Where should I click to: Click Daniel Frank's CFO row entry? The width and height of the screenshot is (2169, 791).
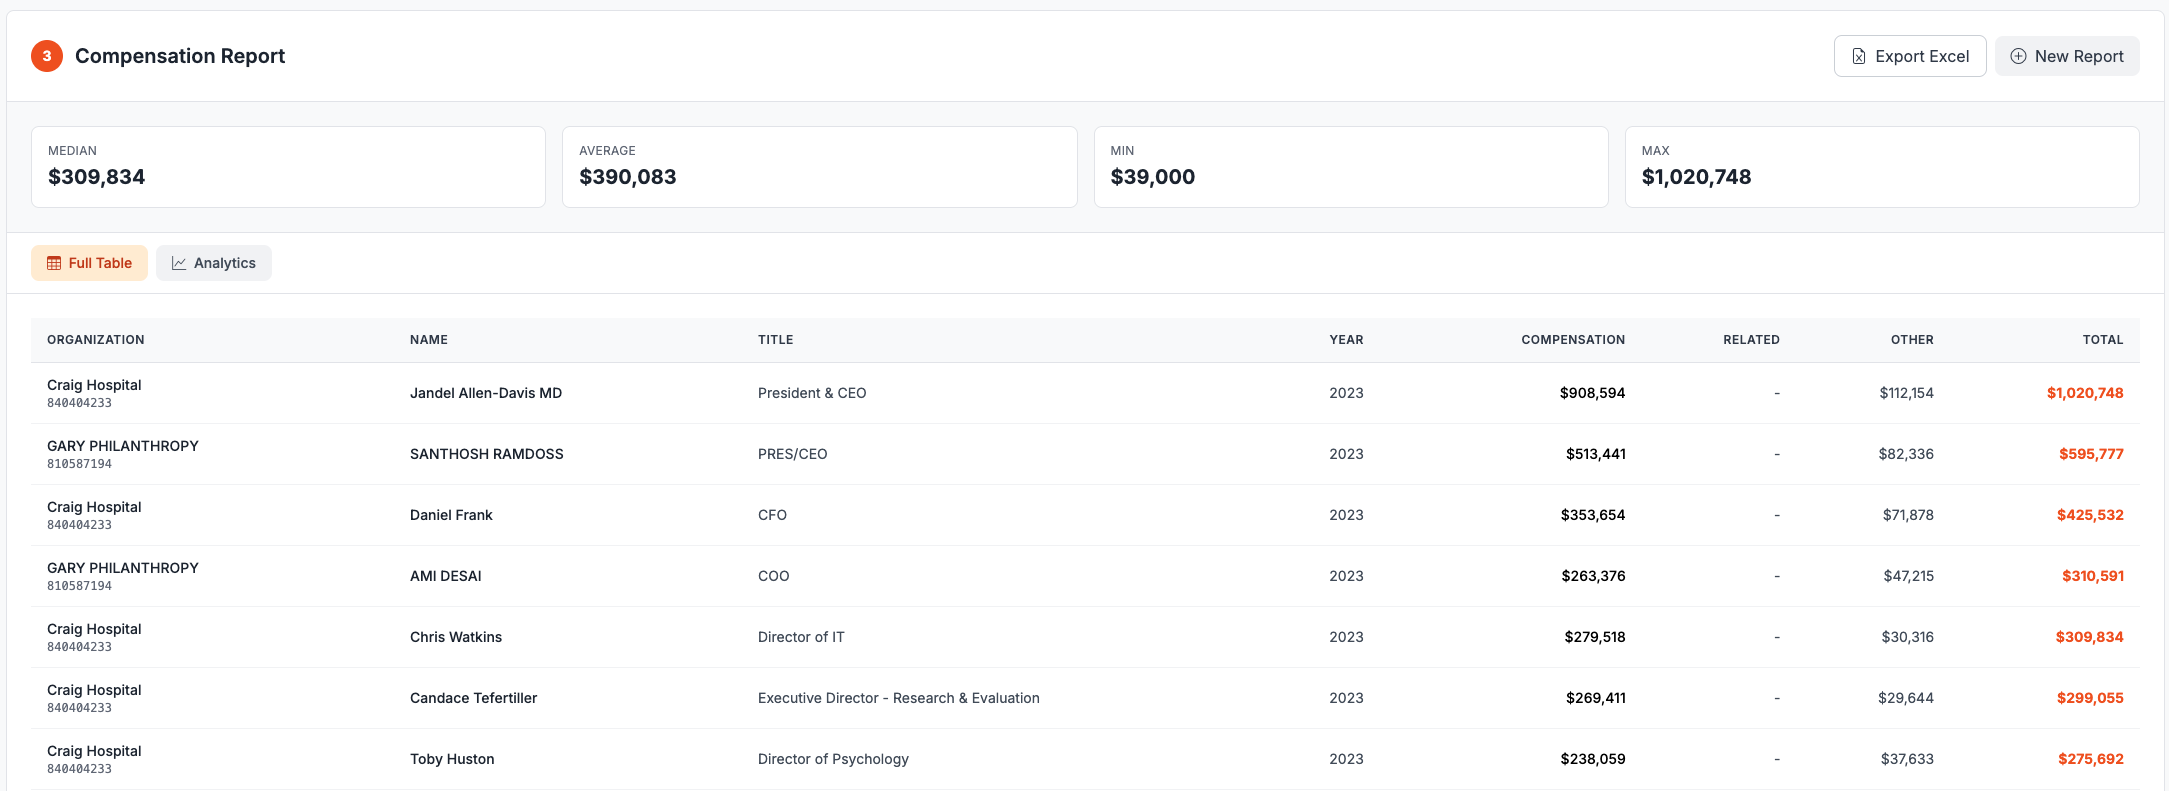point(450,514)
